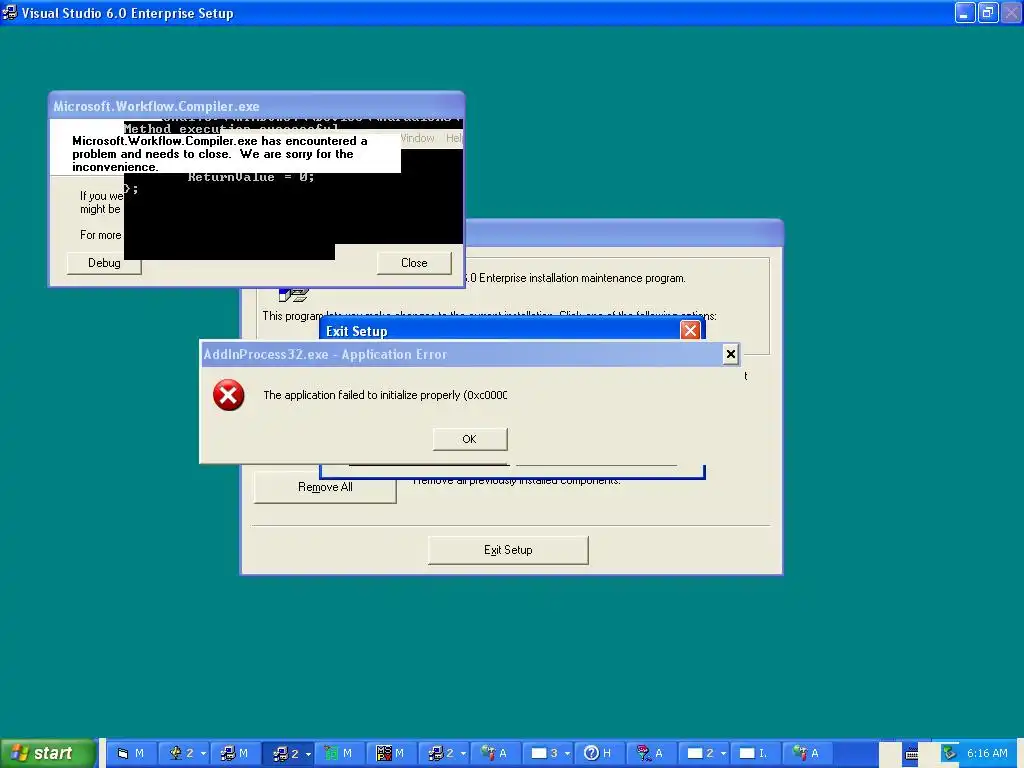The width and height of the screenshot is (1024, 768).
Task: Click the keyboard icon in the system tray
Action: tap(912, 754)
